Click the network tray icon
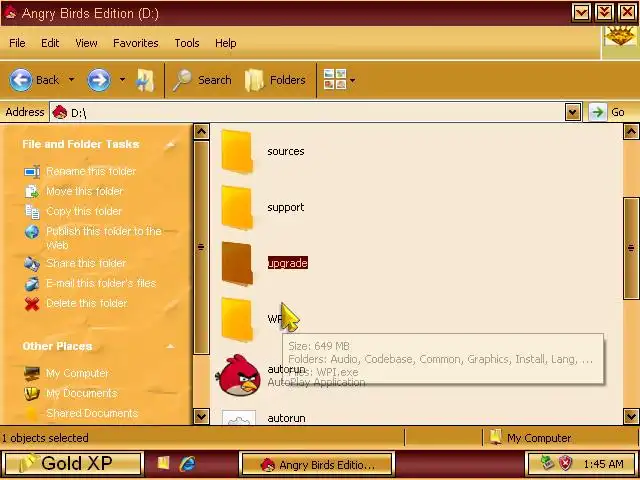 click(x=547, y=463)
